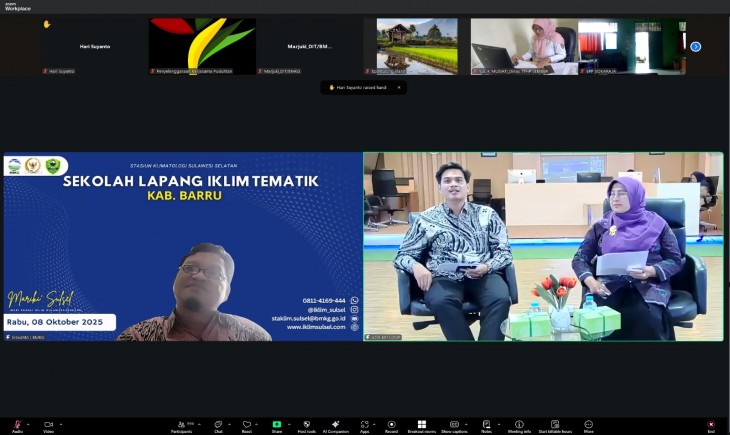The height and width of the screenshot is (435, 730).
Task: Launch the AI Companion
Action: 336,425
